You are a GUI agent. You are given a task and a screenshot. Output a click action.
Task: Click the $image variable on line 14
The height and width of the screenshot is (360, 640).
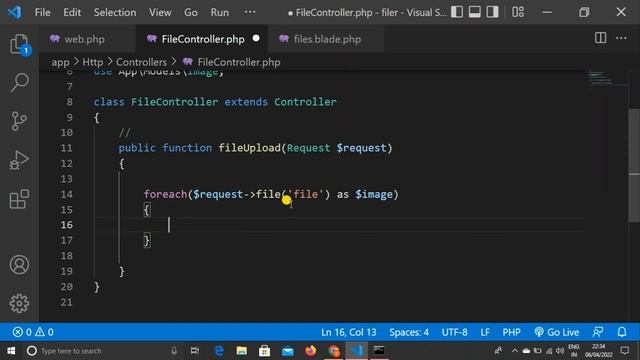373,194
